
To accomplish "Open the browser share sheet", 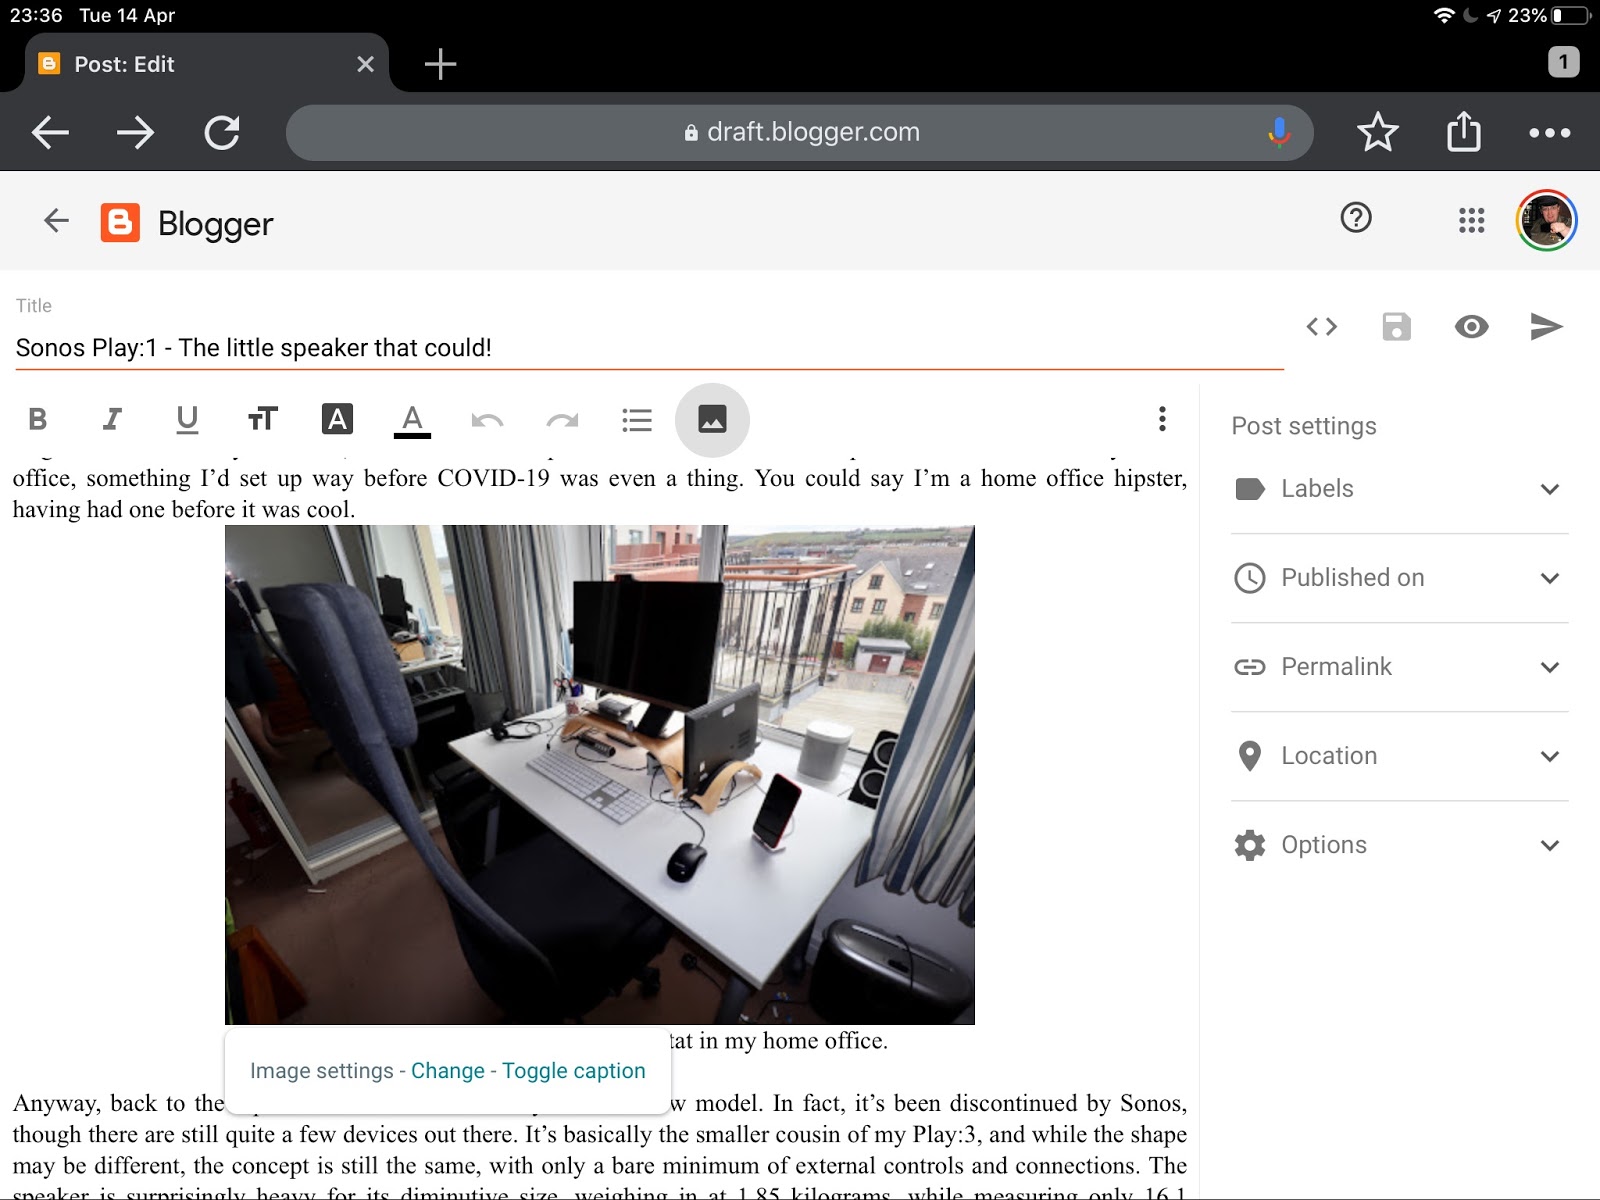I will pyautogui.click(x=1463, y=131).
